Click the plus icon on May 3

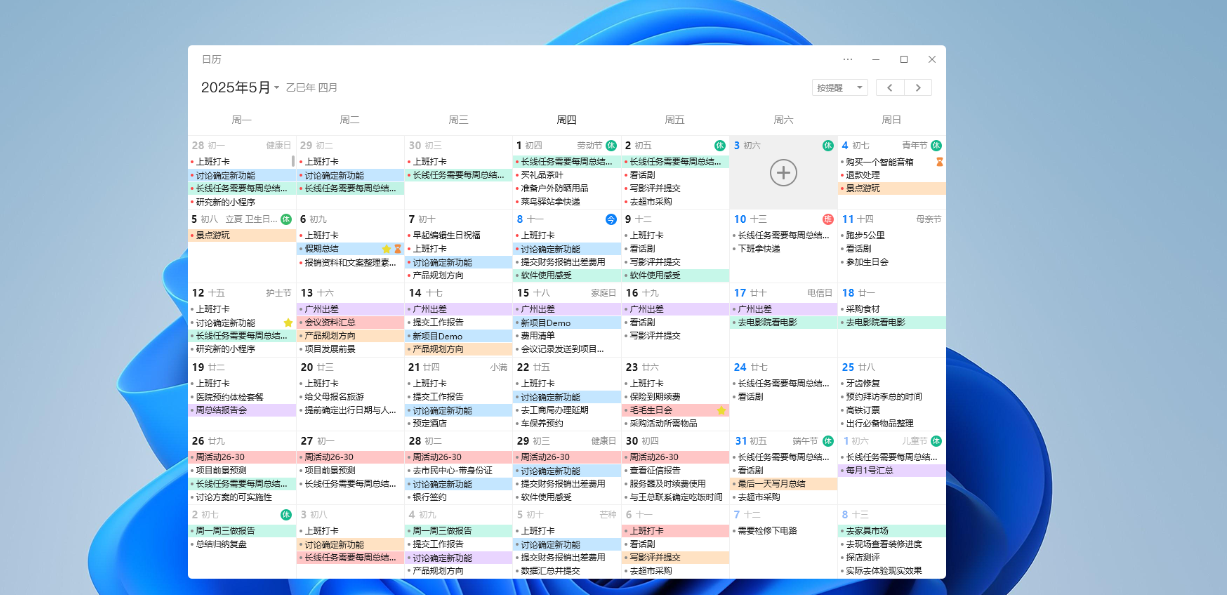pos(783,172)
